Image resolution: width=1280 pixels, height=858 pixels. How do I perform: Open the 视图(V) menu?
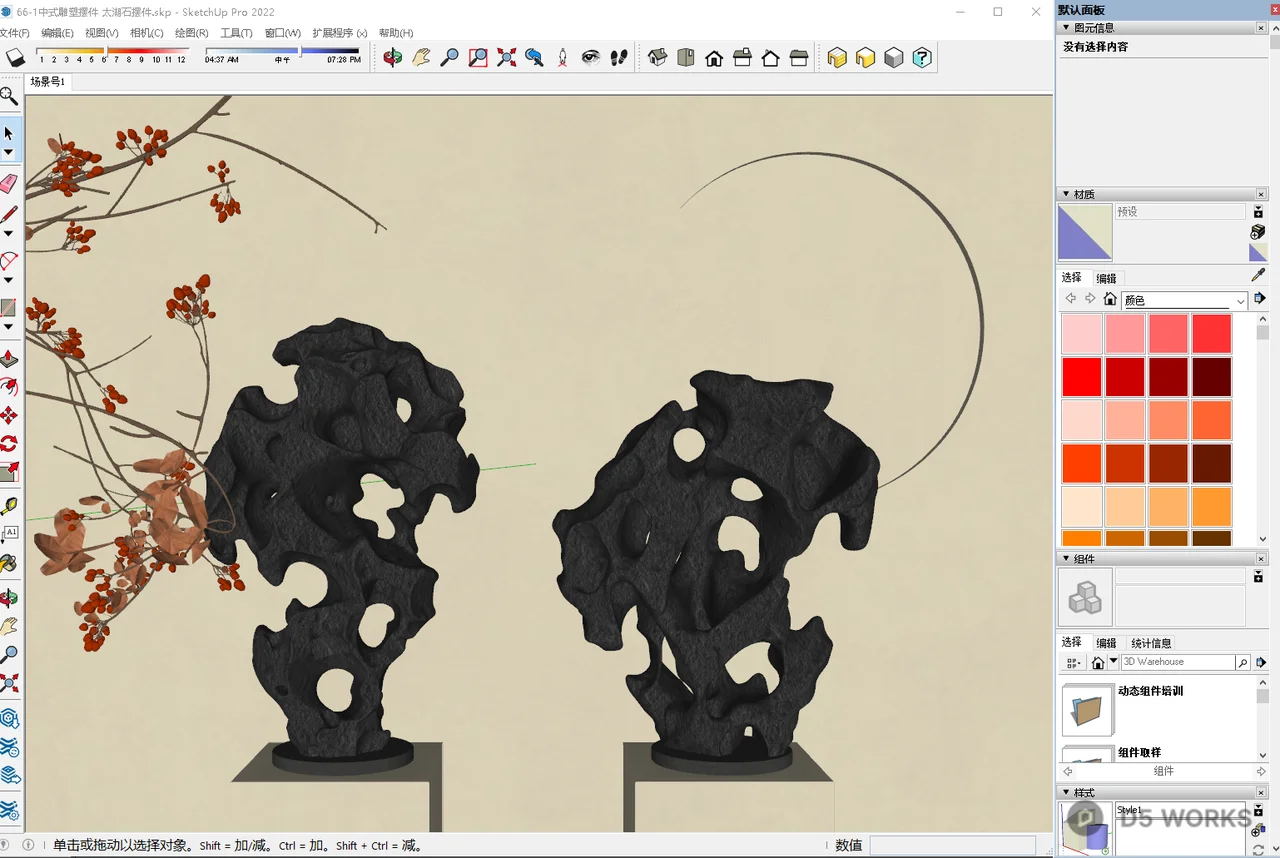click(101, 33)
